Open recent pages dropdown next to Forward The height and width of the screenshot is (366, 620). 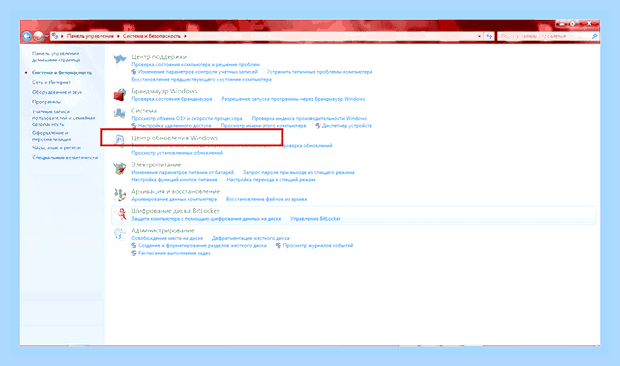click(x=47, y=36)
